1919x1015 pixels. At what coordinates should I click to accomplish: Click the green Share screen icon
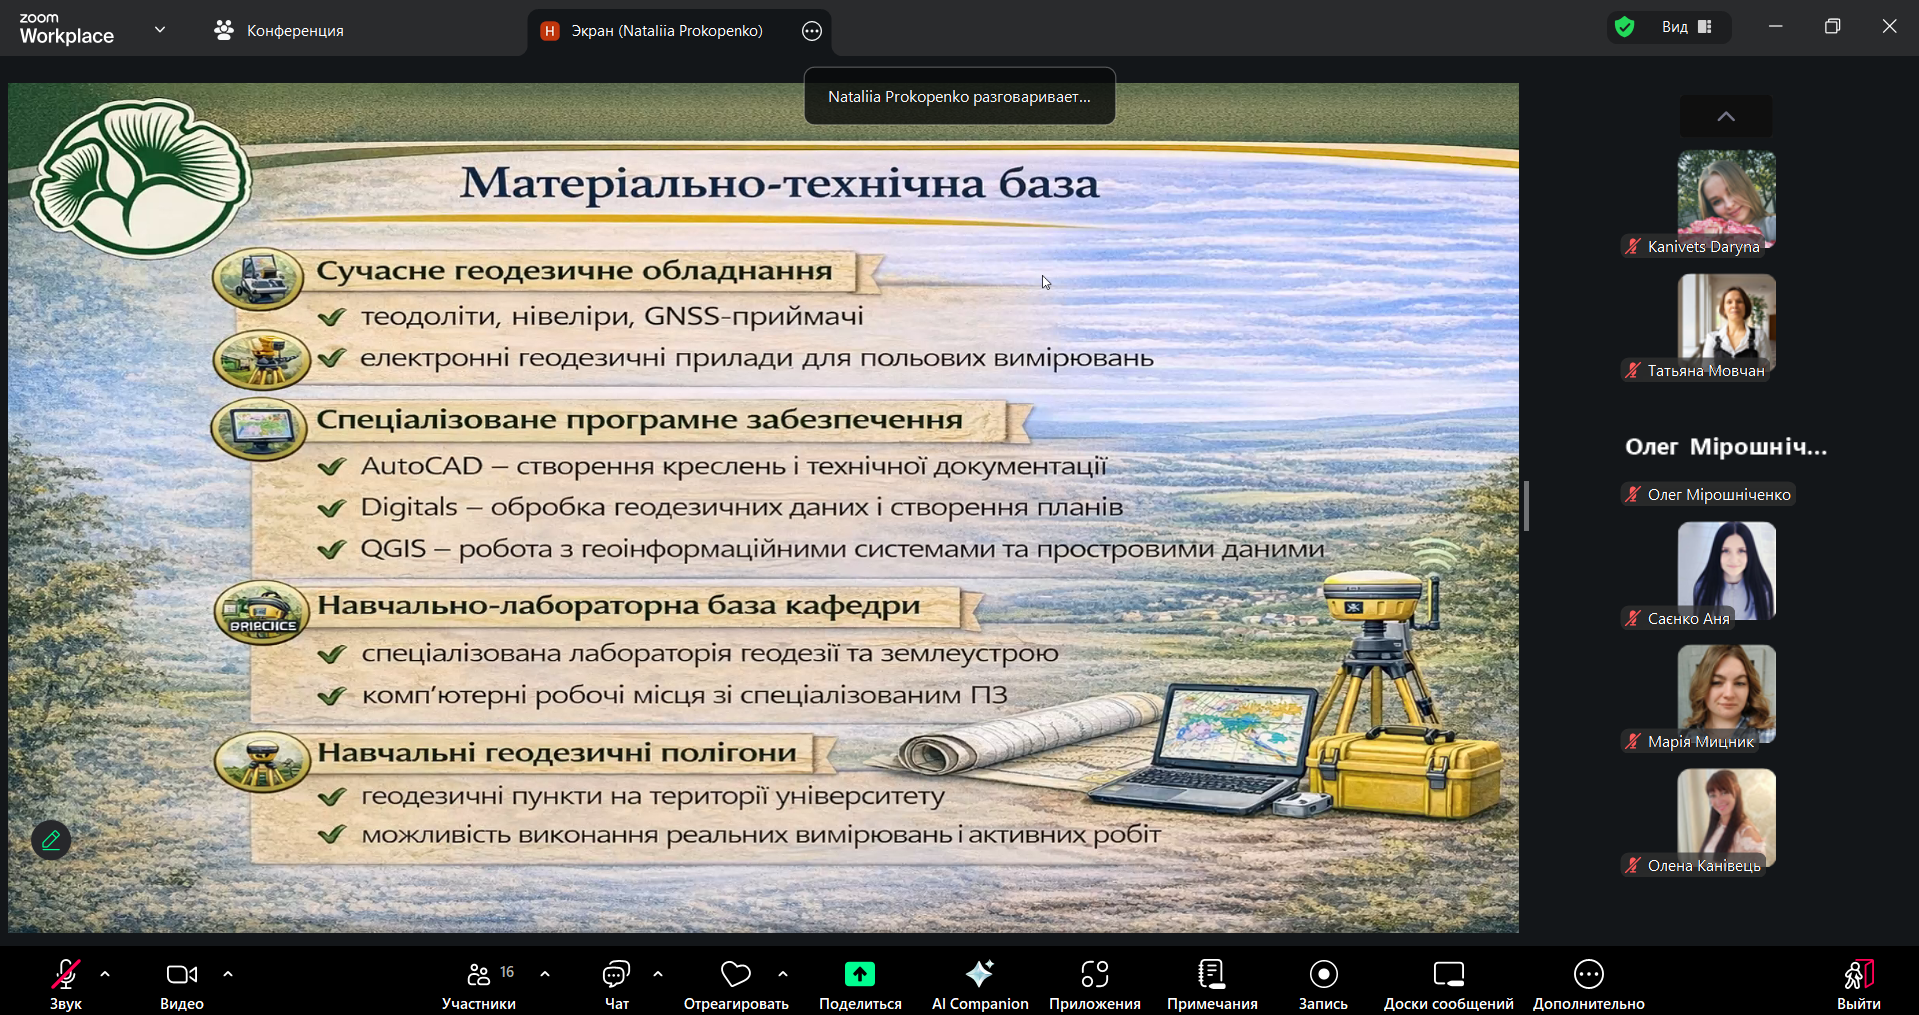859,974
